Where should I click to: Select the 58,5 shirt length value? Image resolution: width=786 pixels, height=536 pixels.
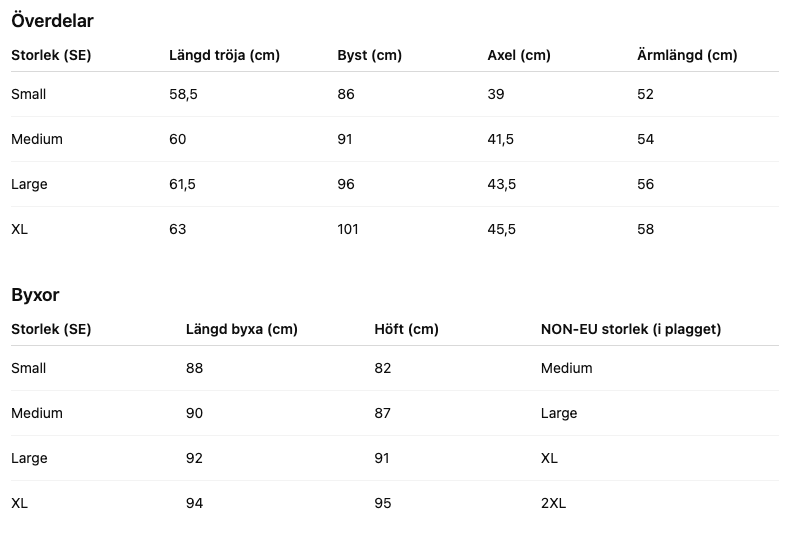(x=182, y=94)
